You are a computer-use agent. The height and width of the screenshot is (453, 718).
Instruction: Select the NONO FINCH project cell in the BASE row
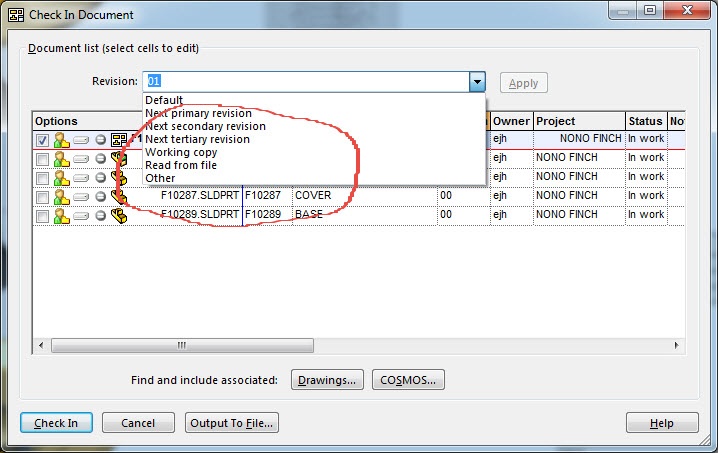(579, 214)
